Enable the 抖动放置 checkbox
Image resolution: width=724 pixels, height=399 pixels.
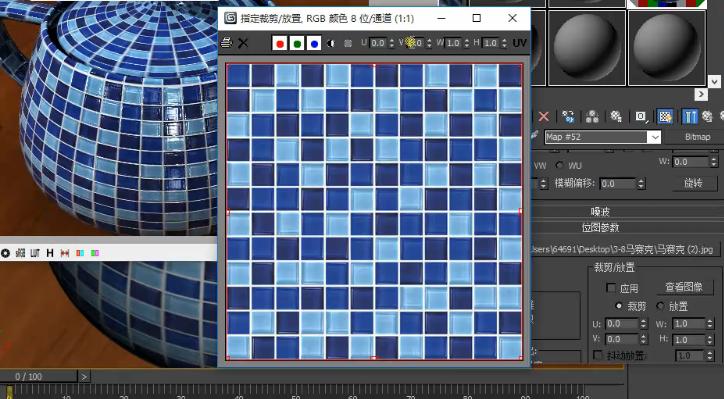coord(598,355)
